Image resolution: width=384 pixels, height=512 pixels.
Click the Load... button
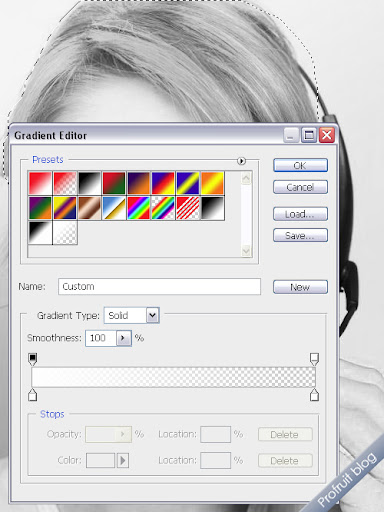point(300,214)
